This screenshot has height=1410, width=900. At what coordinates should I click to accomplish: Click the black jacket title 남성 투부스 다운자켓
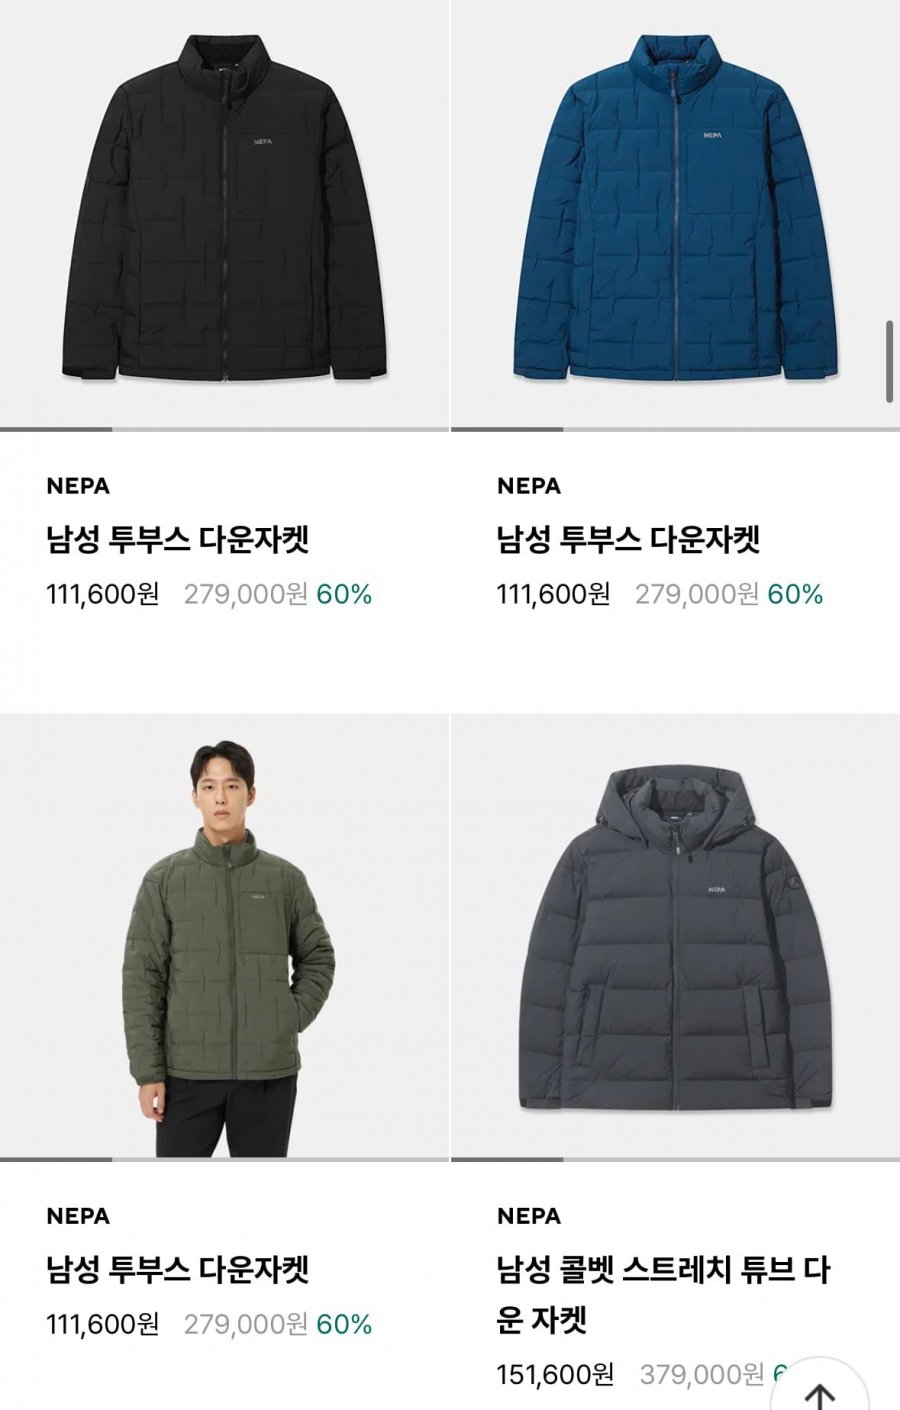(x=178, y=540)
